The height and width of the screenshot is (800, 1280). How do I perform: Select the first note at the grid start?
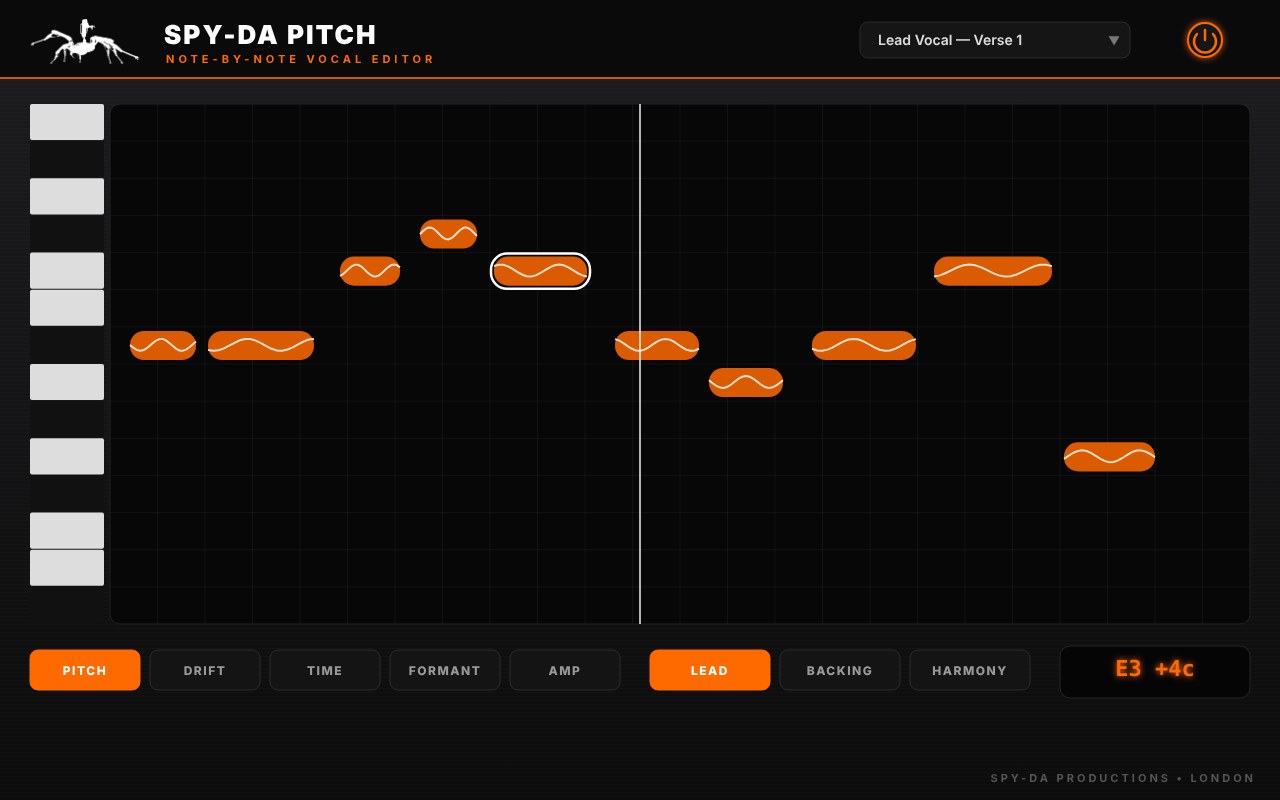click(x=163, y=345)
